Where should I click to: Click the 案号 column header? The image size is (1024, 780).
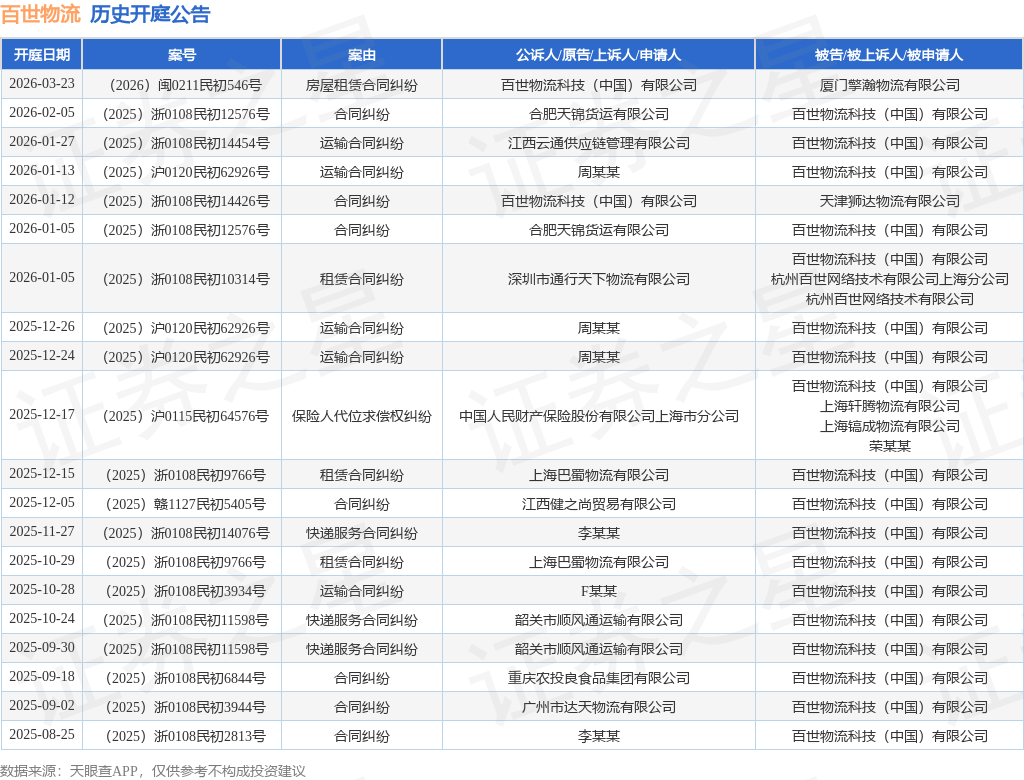182,55
